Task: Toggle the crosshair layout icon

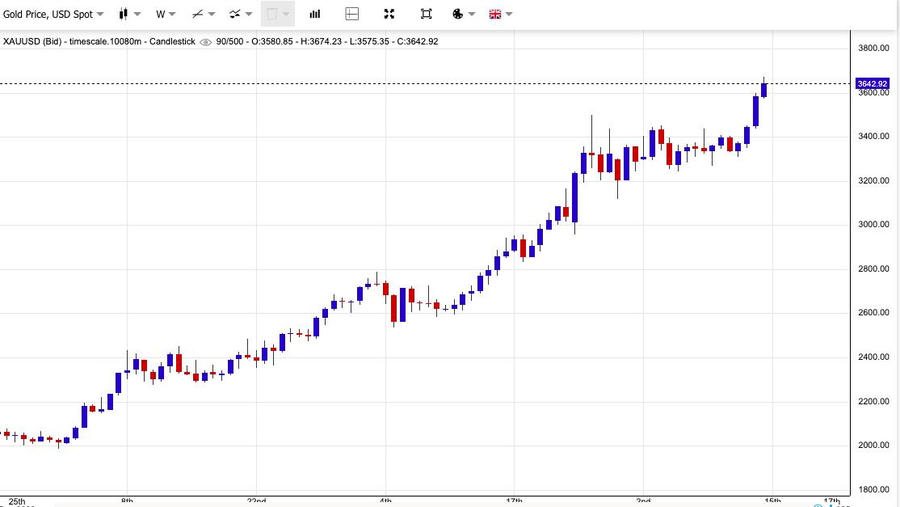Action: (352, 14)
